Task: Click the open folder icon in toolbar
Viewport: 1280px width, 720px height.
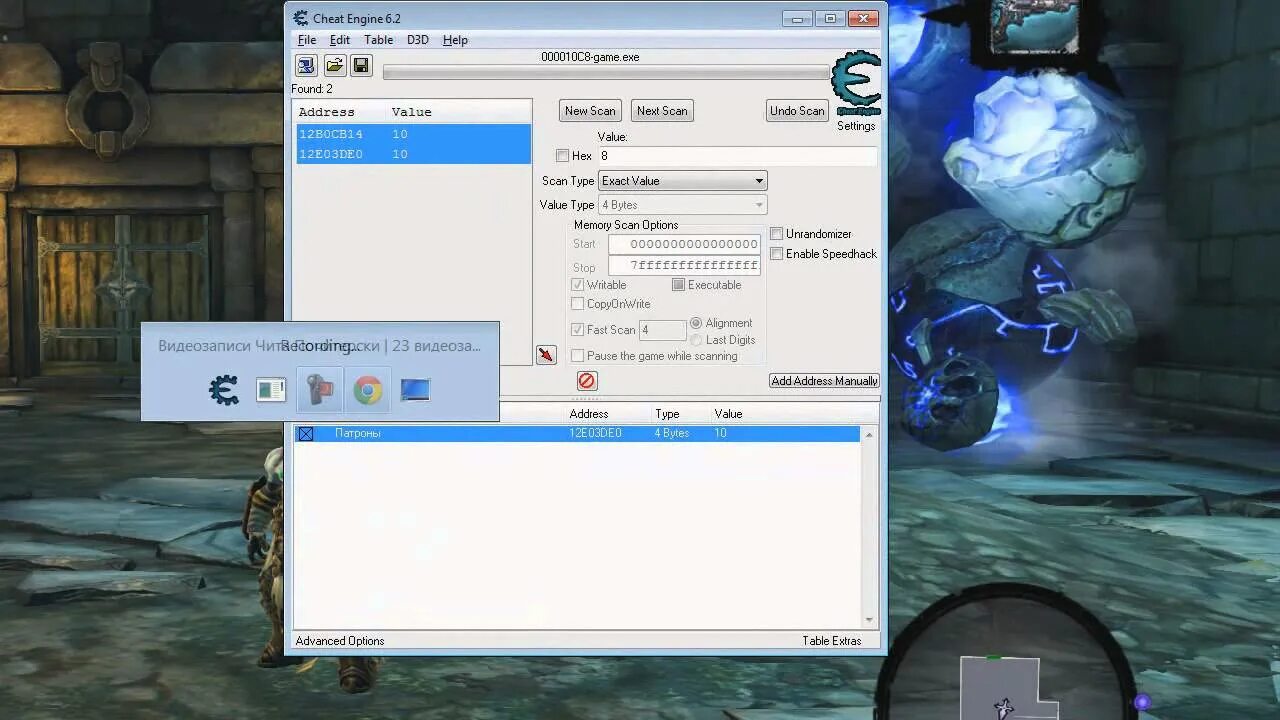Action: click(334, 66)
